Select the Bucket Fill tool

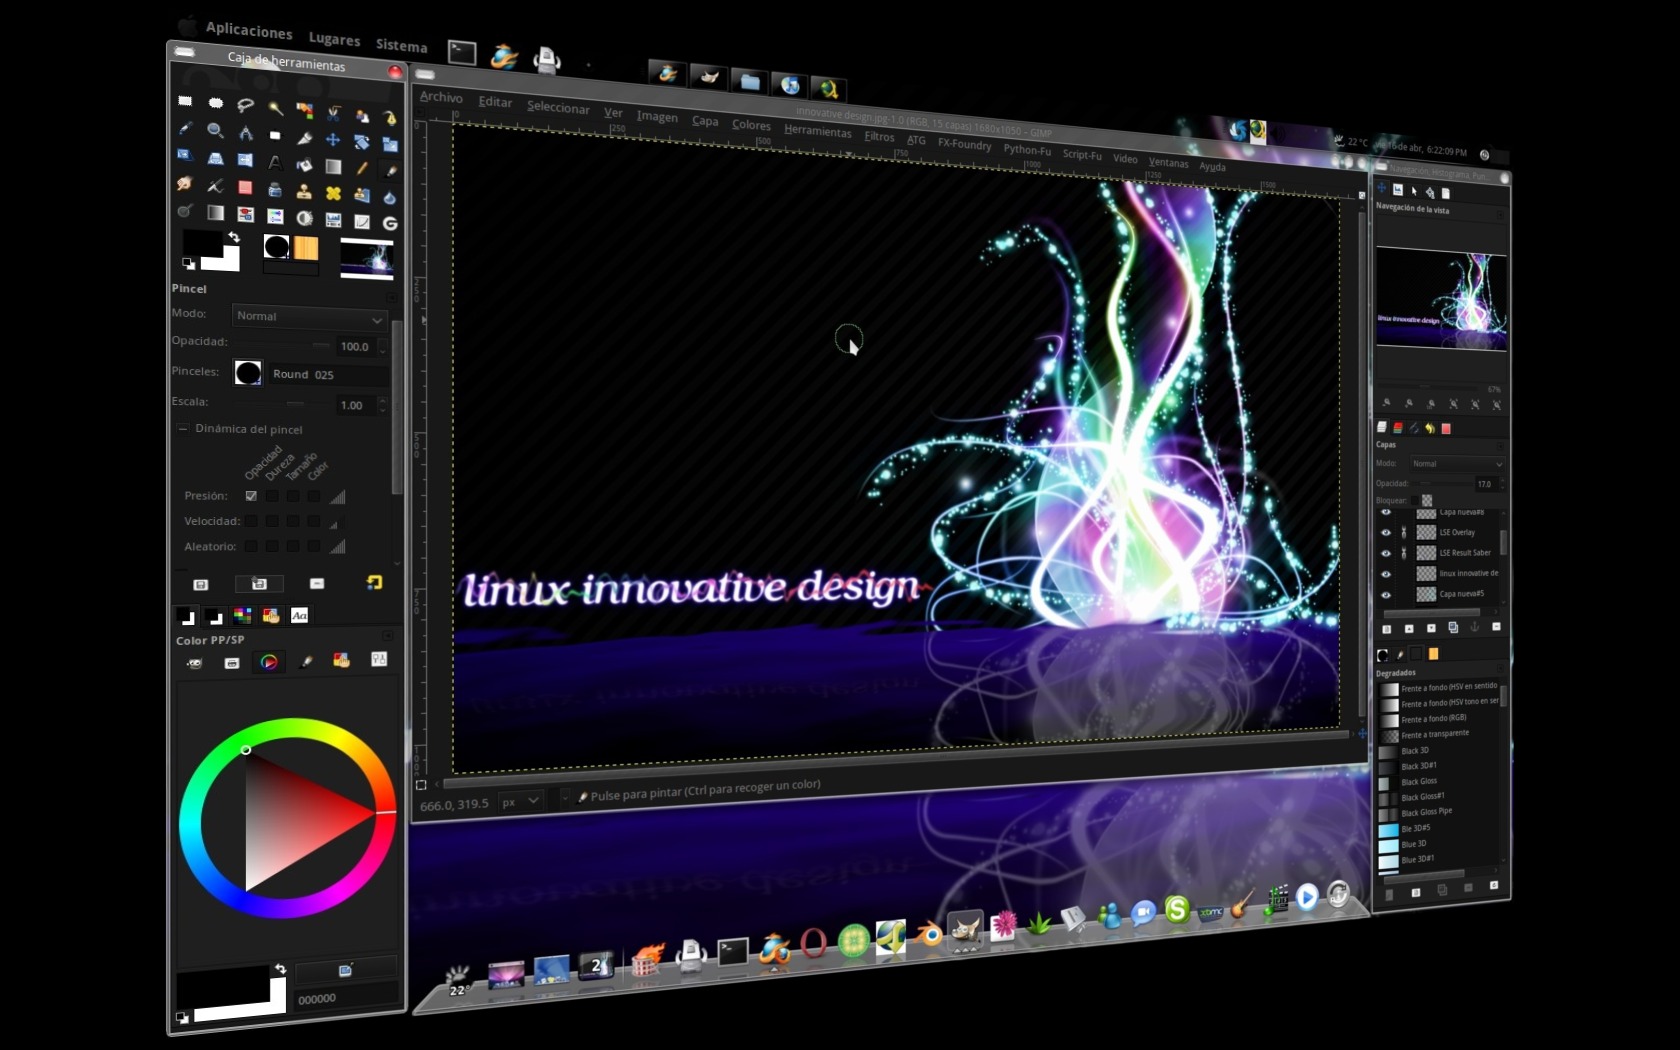tap(304, 164)
